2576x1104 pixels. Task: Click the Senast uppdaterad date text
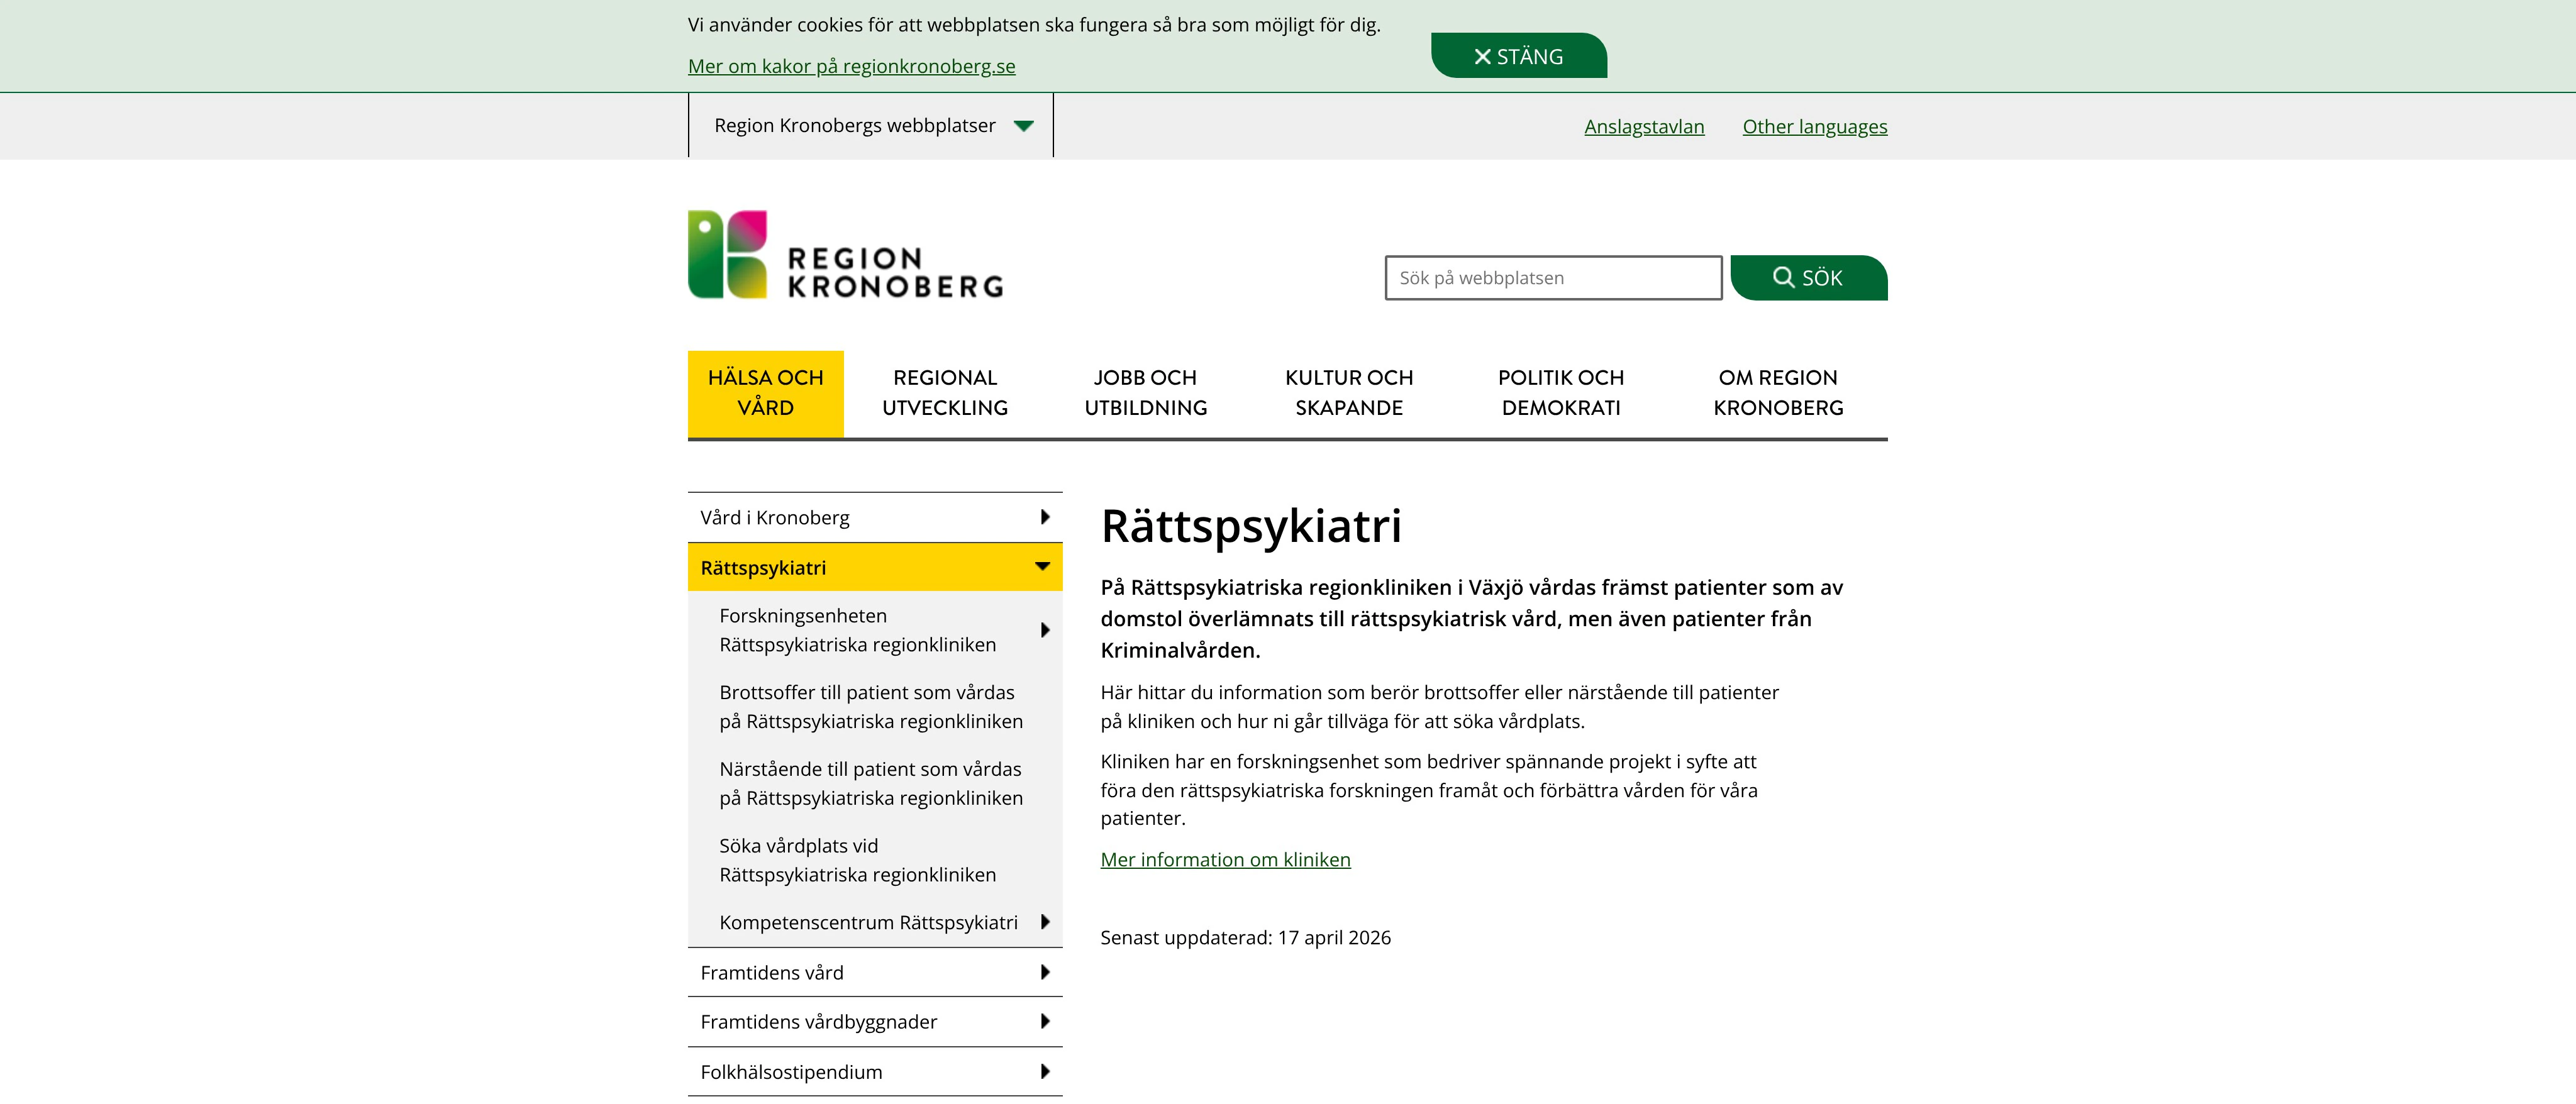click(x=1245, y=937)
